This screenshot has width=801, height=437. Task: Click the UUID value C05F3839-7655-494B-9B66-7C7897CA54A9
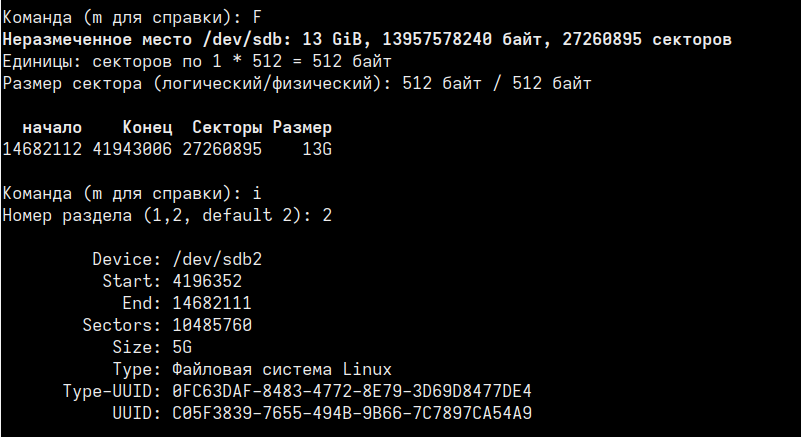[x=352, y=413]
